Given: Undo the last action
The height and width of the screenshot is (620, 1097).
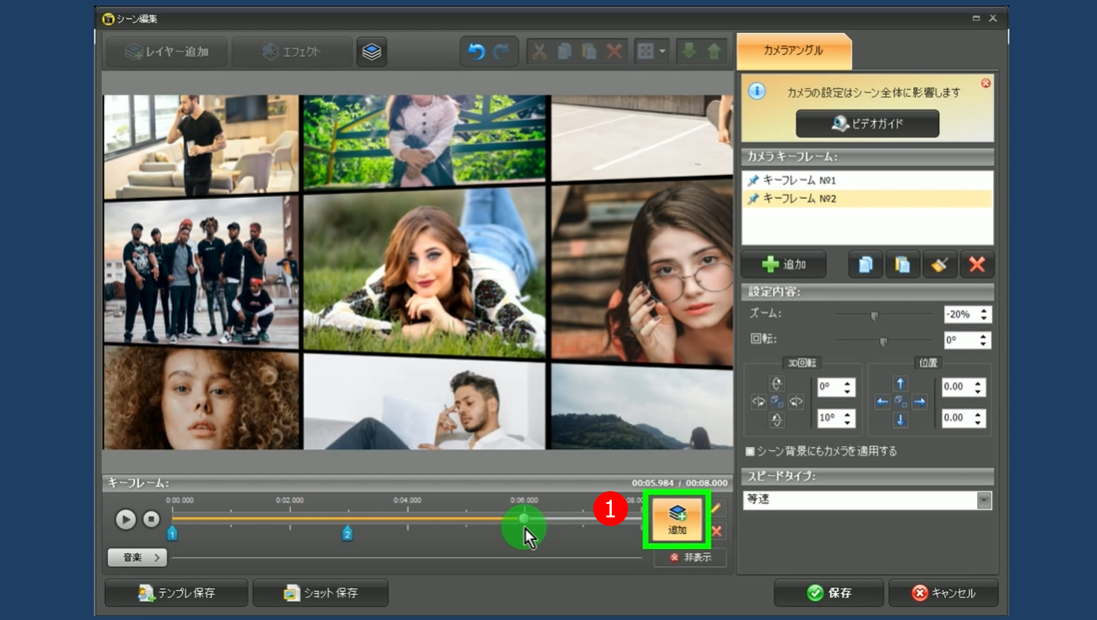Looking at the screenshot, I should (477, 52).
